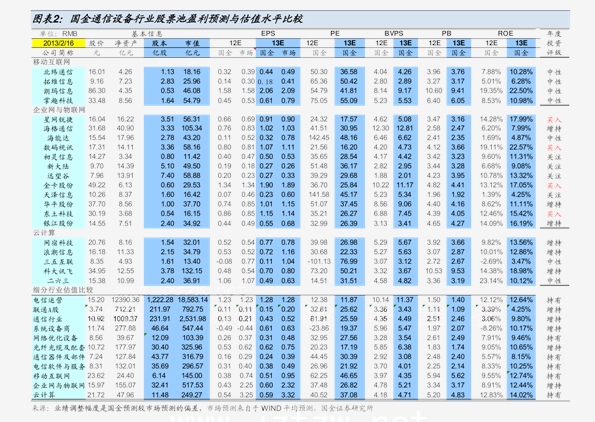
Task: Click the table title 图表2 国金通信设备行业股票池
Action: point(167,19)
